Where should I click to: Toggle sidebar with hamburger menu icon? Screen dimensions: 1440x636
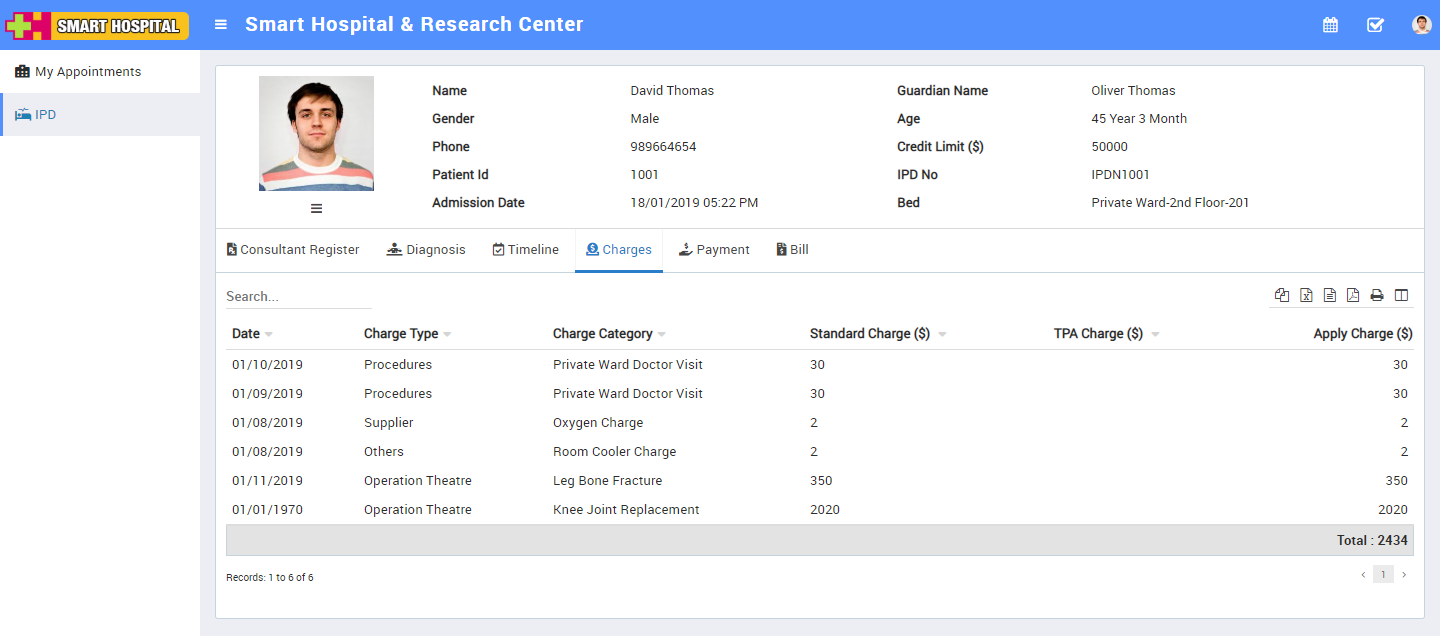(x=221, y=25)
